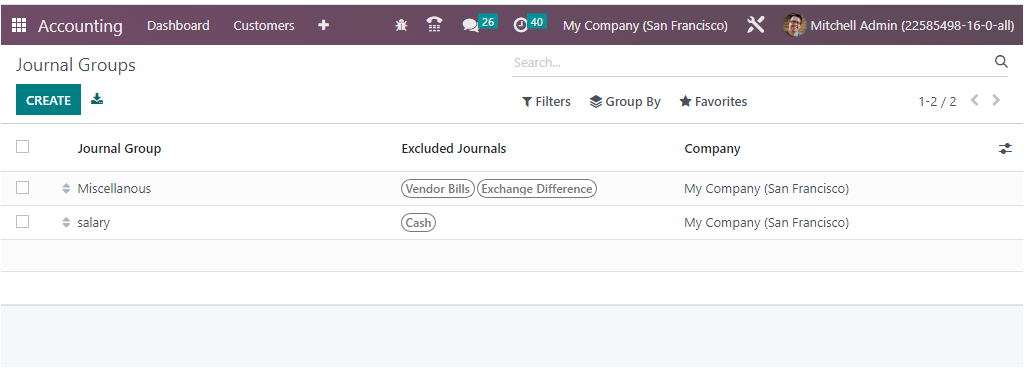Click the wrench and screwdriver tools icon
The image size is (1024, 368).
click(756, 25)
